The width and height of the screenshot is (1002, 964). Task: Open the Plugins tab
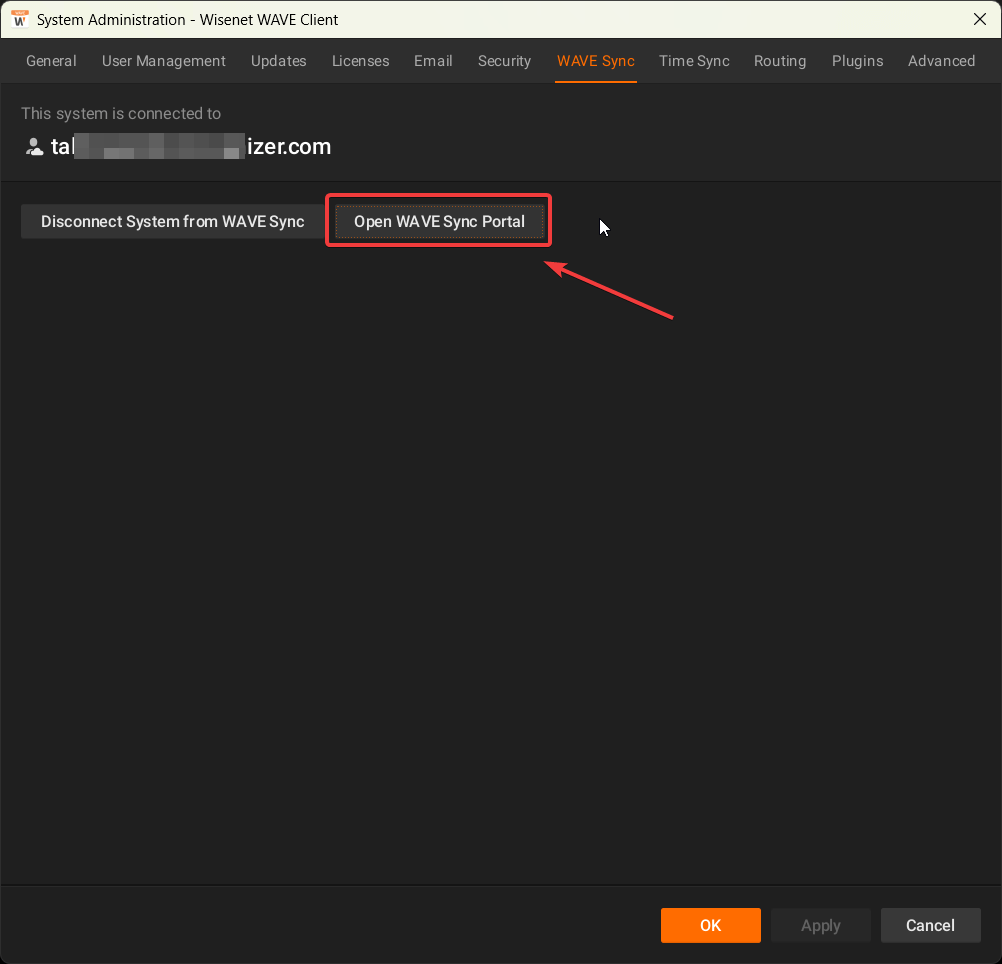pos(858,61)
